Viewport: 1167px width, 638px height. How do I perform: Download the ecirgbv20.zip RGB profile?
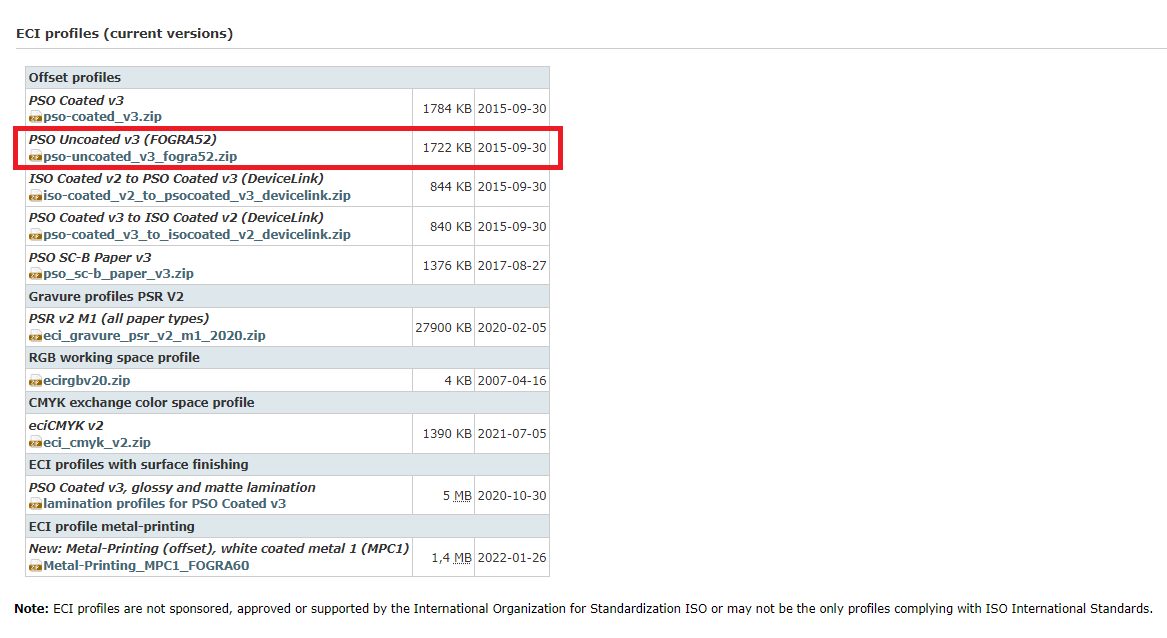tap(86, 380)
